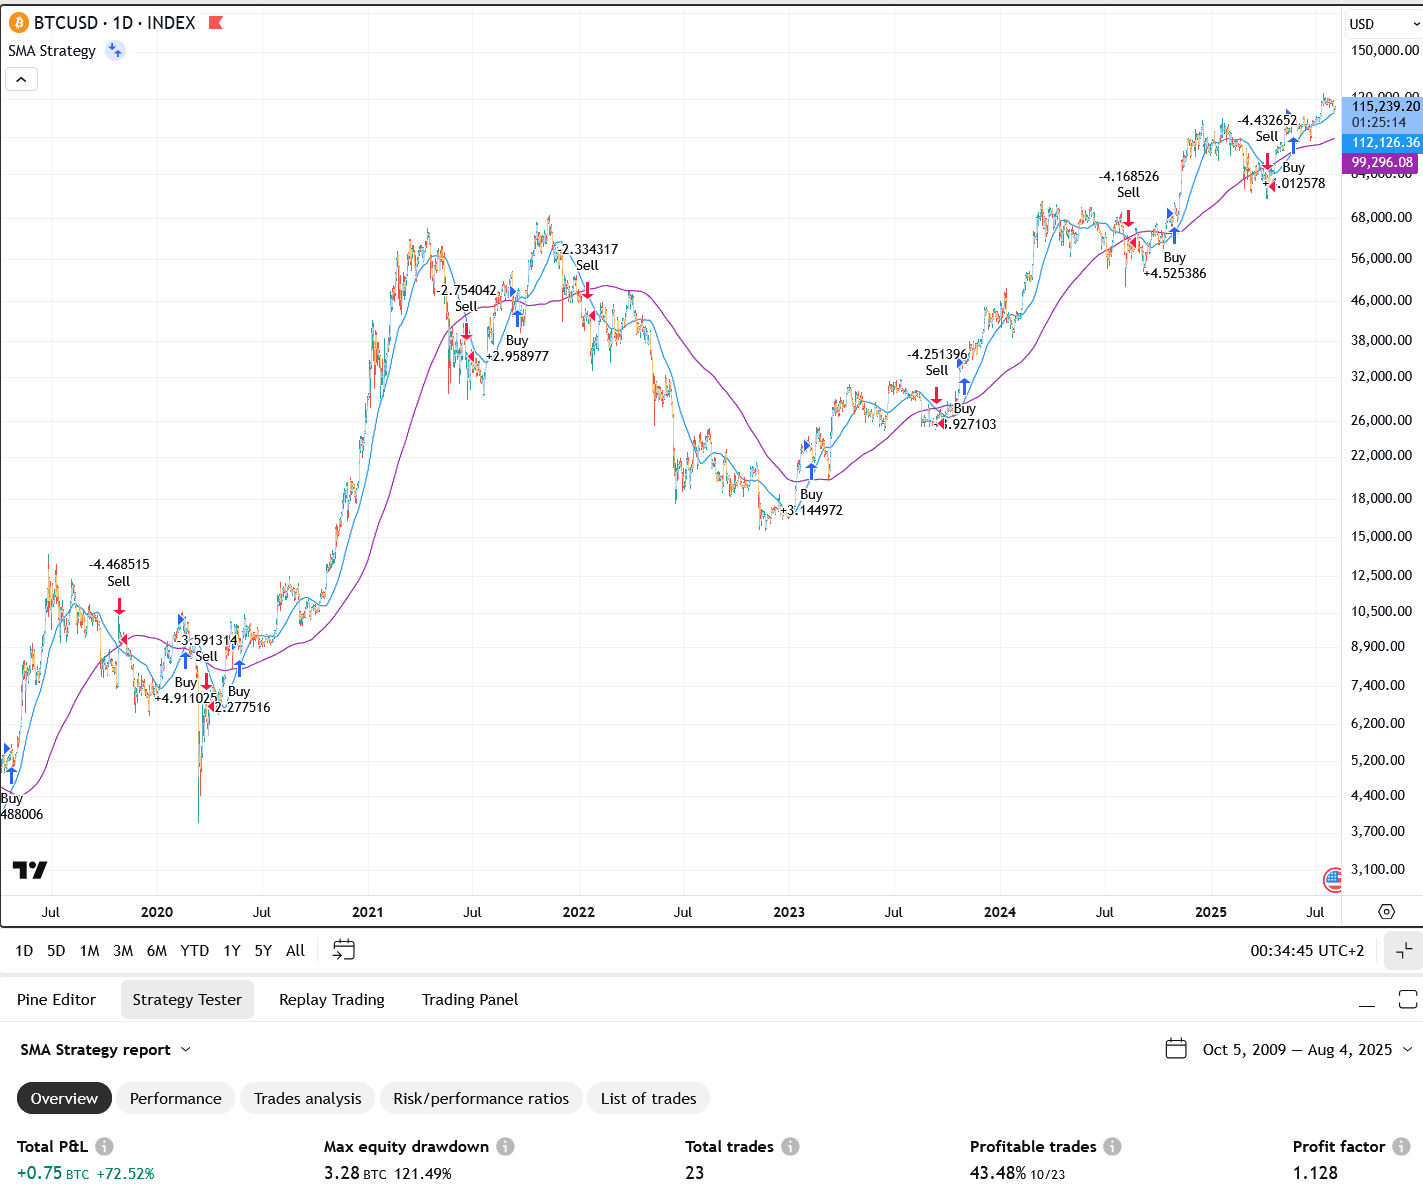1423x1191 pixels.
Task: Click the calendar icon by the date range
Action: (x=1176, y=1049)
